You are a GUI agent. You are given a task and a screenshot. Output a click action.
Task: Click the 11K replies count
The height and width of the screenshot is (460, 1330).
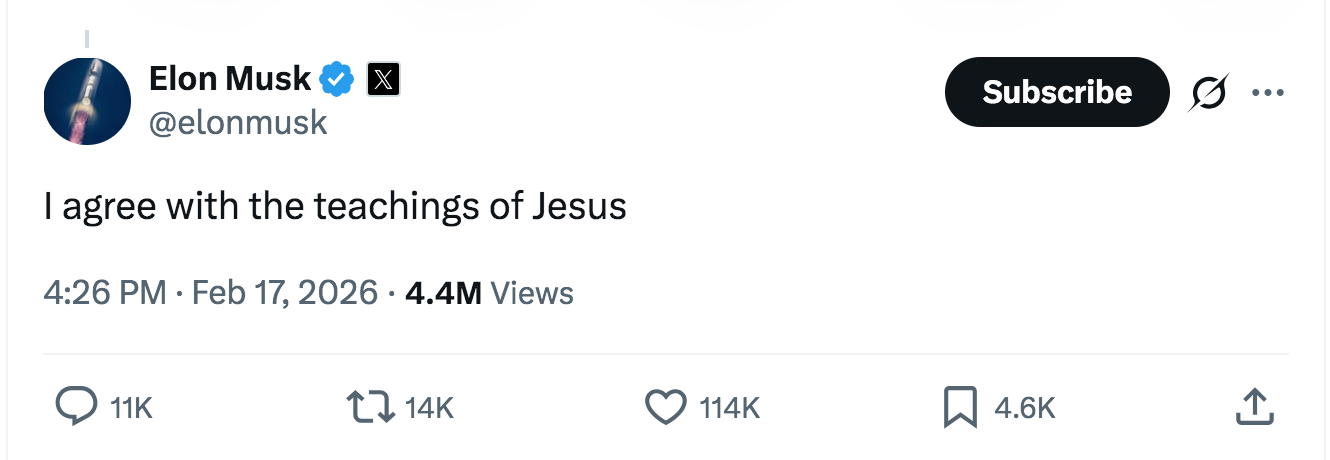click(131, 408)
